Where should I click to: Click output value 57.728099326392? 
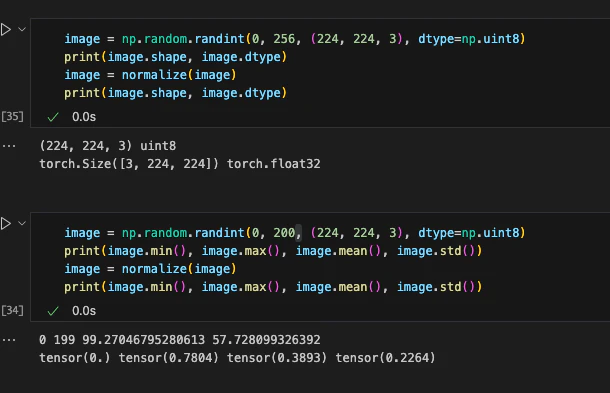pos(266,340)
